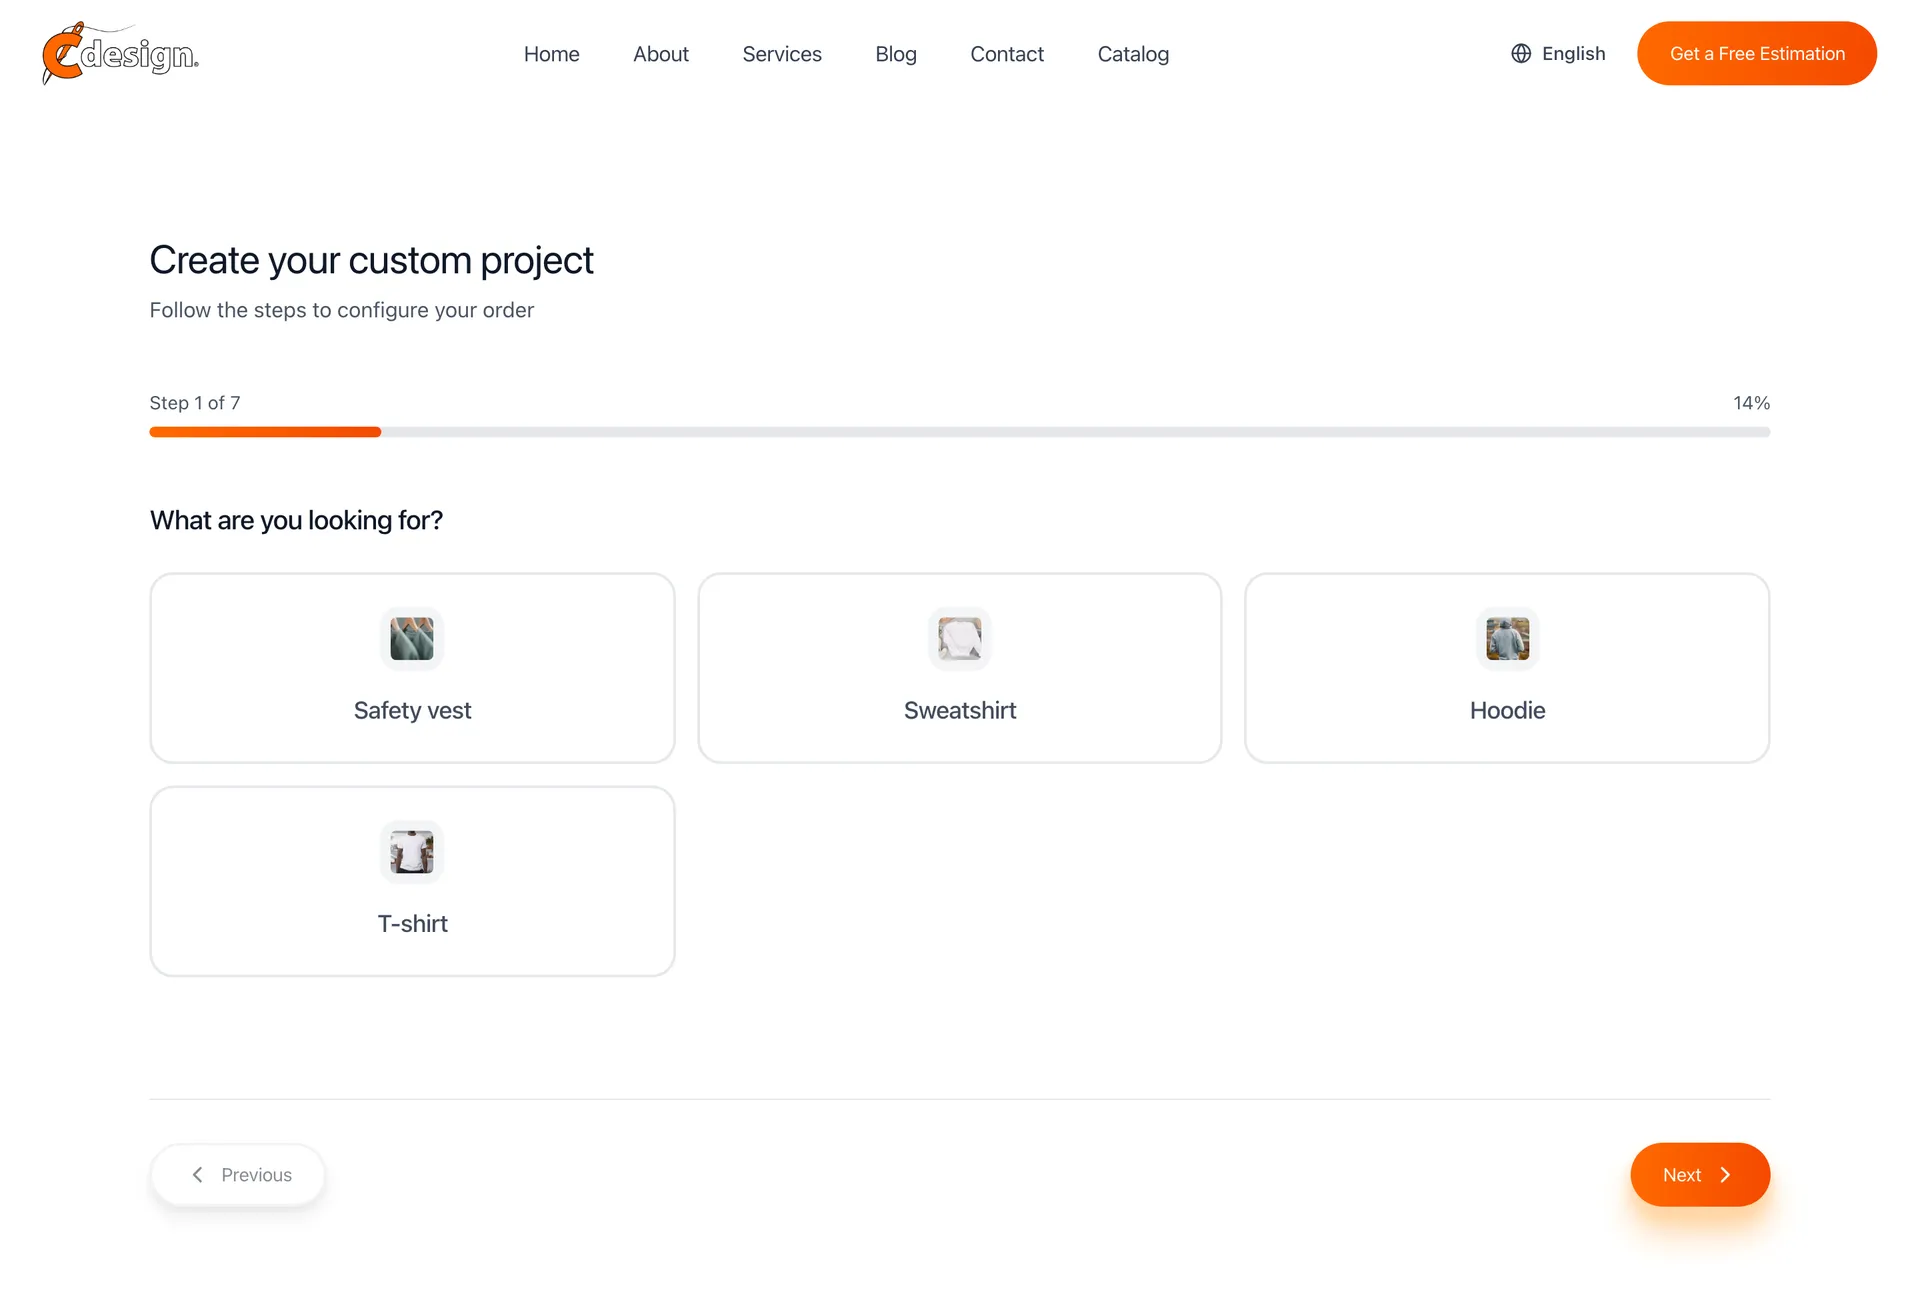This screenshot has width=1920, height=1300.
Task: Click the Cdesign logo
Action: tap(120, 54)
